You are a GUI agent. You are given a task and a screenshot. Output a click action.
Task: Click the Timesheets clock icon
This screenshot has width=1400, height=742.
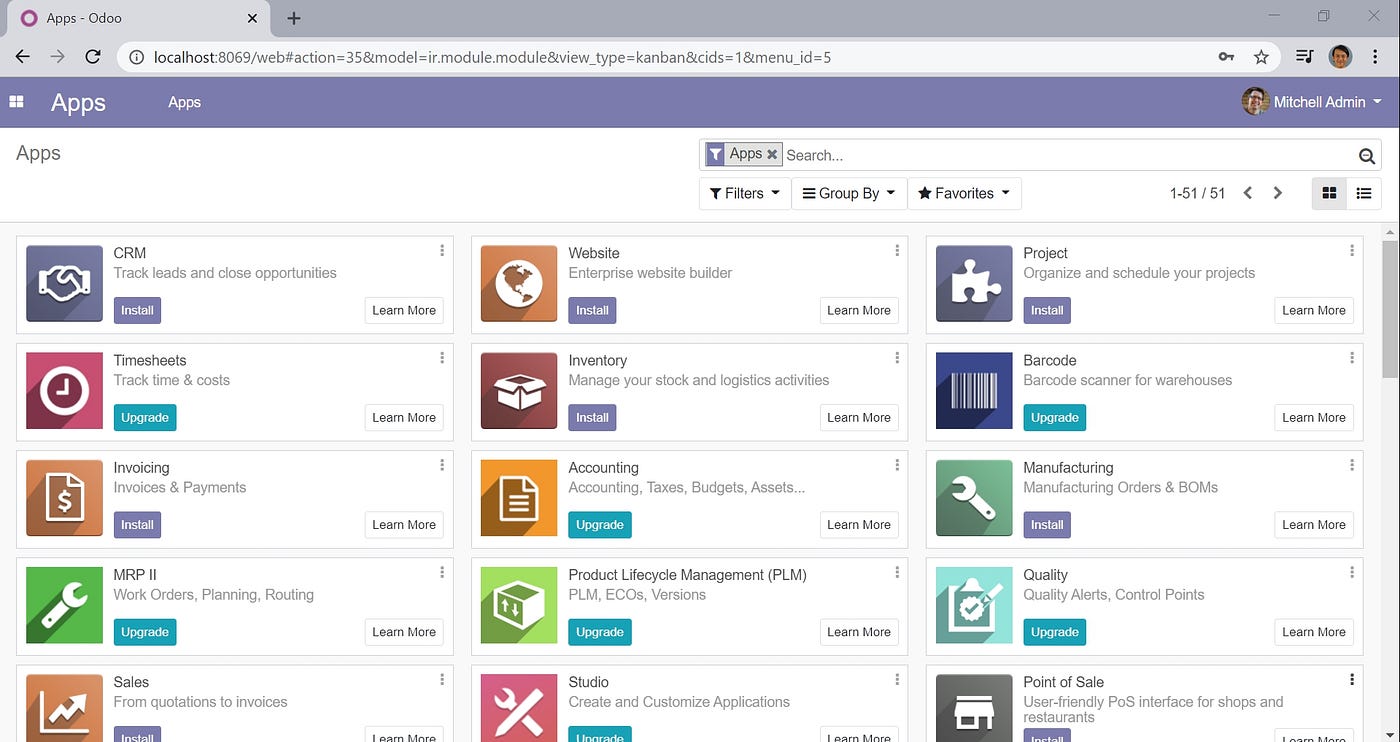[64, 391]
